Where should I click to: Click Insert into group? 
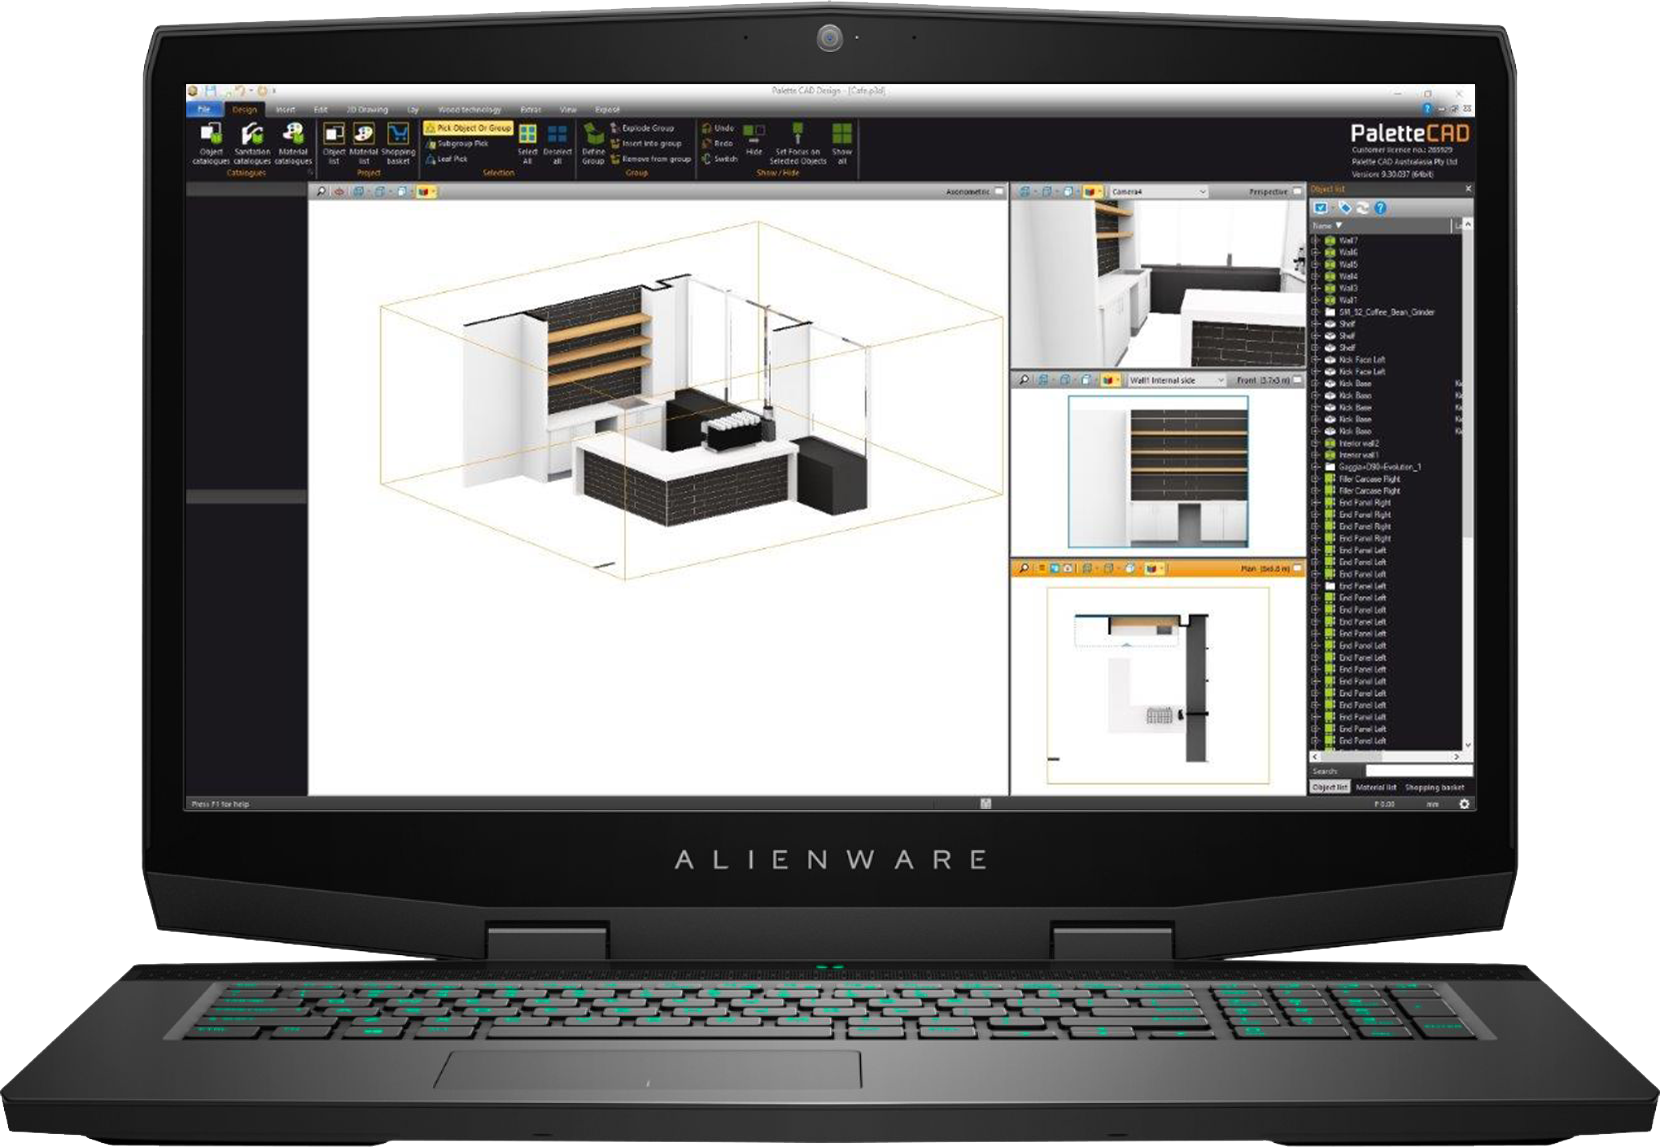tap(646, 143)
